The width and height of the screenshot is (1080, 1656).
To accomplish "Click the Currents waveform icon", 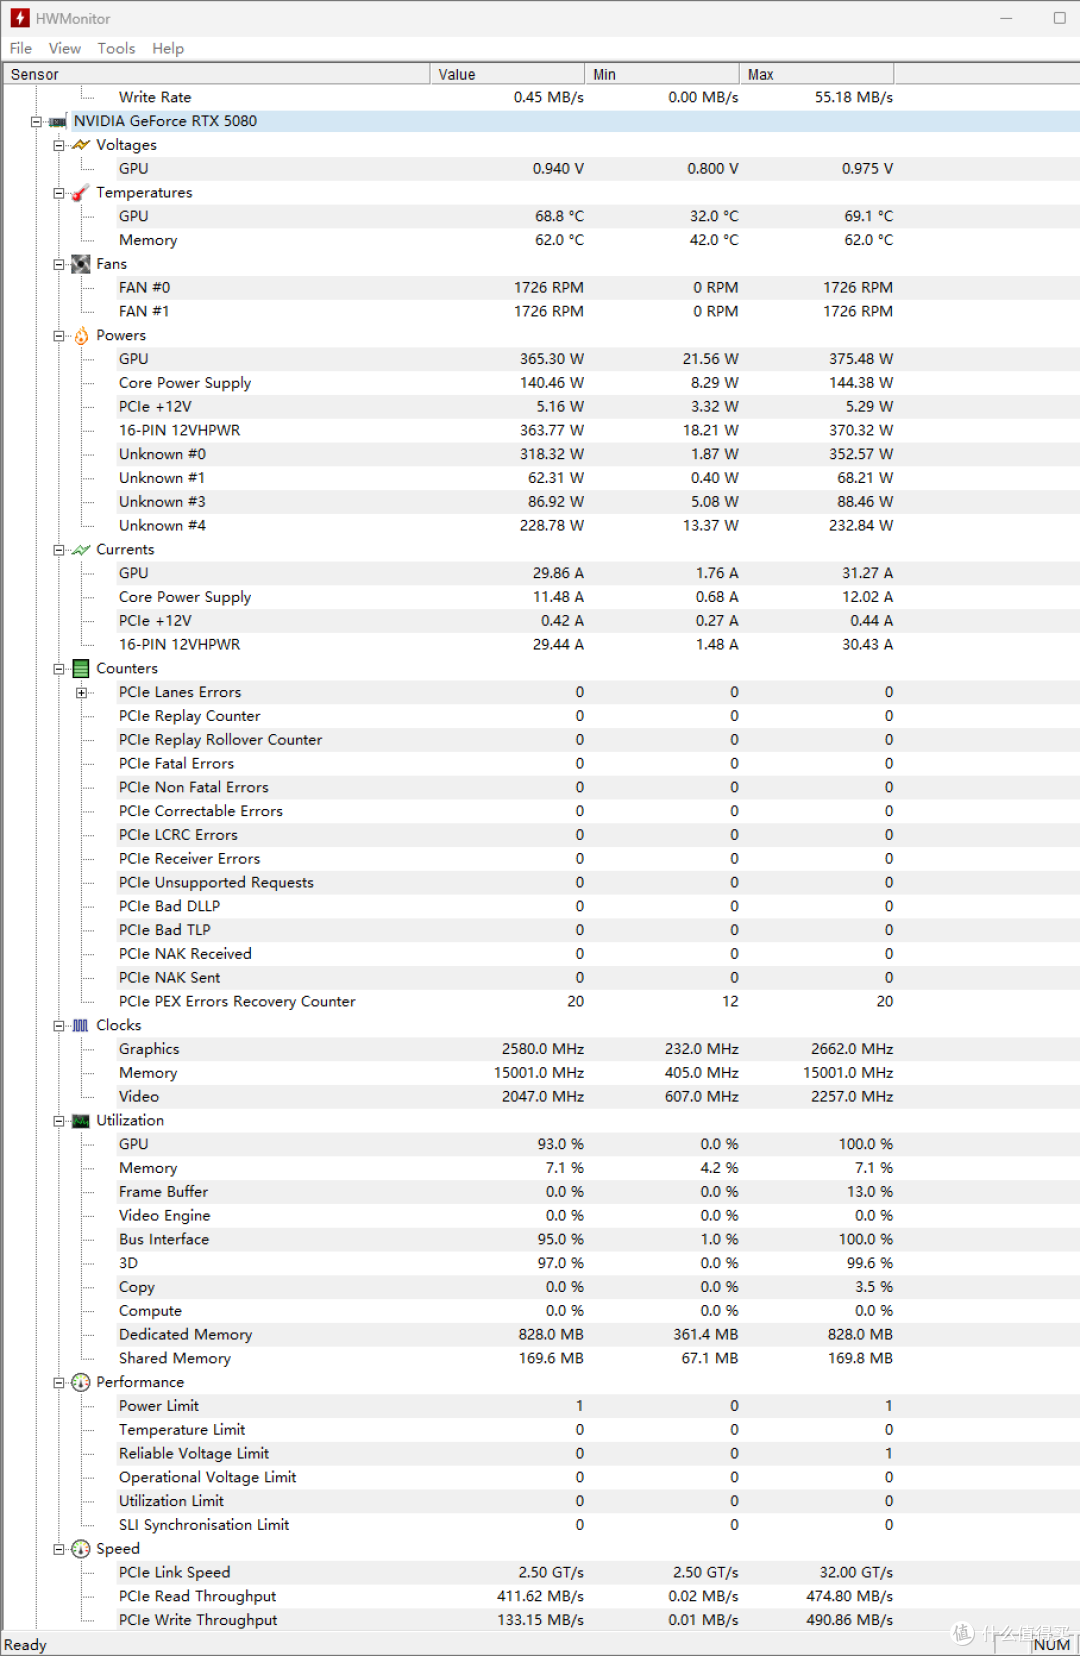I will point(82,550).
